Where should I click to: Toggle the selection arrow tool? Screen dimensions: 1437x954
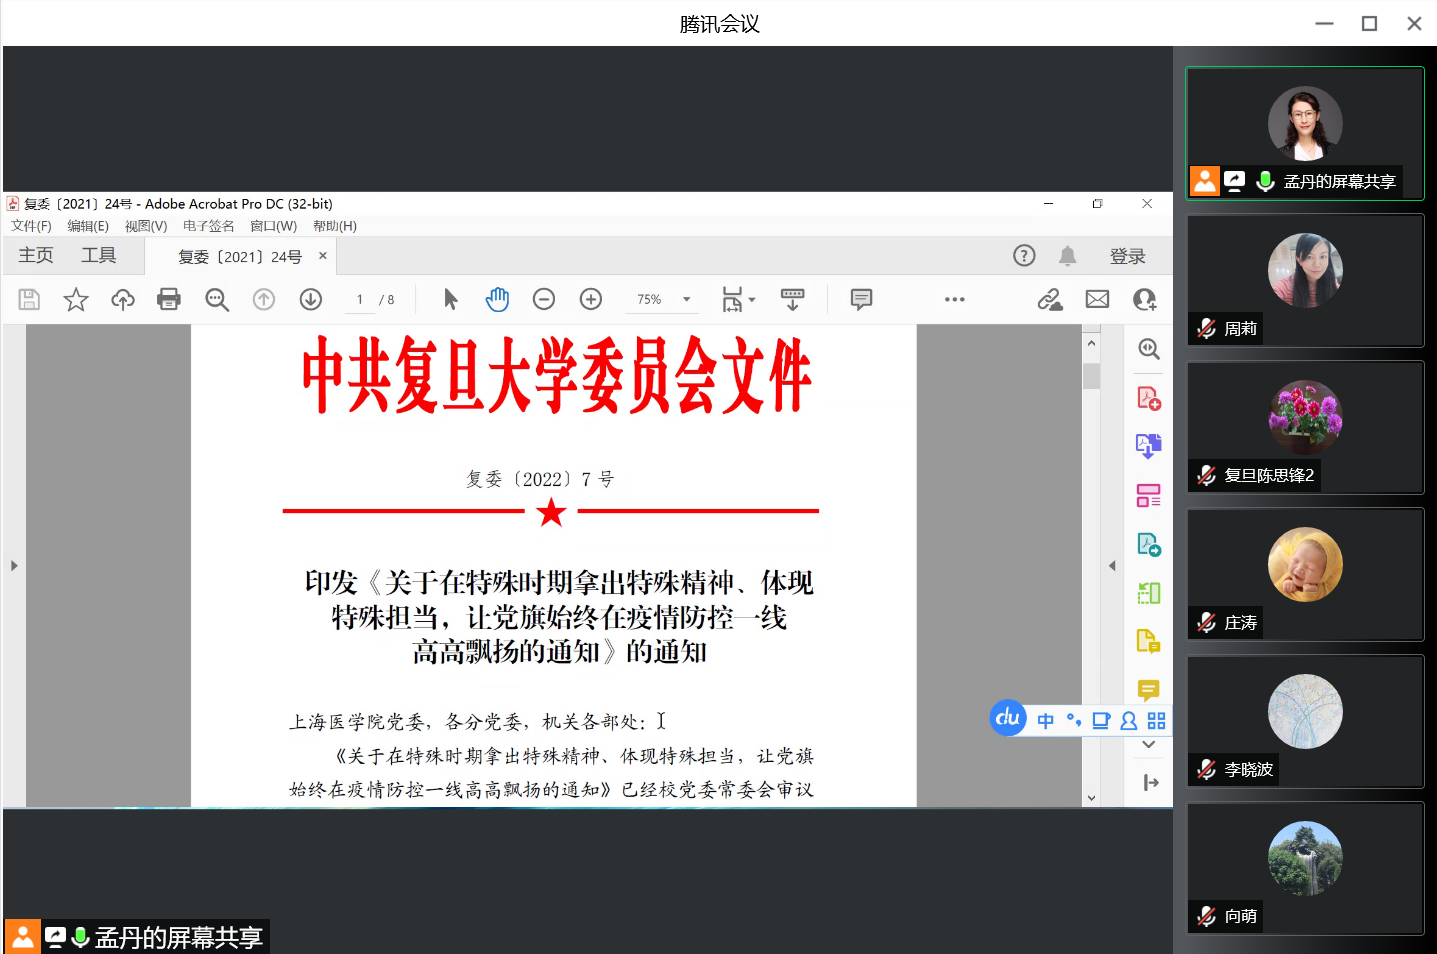pos(450,299)
